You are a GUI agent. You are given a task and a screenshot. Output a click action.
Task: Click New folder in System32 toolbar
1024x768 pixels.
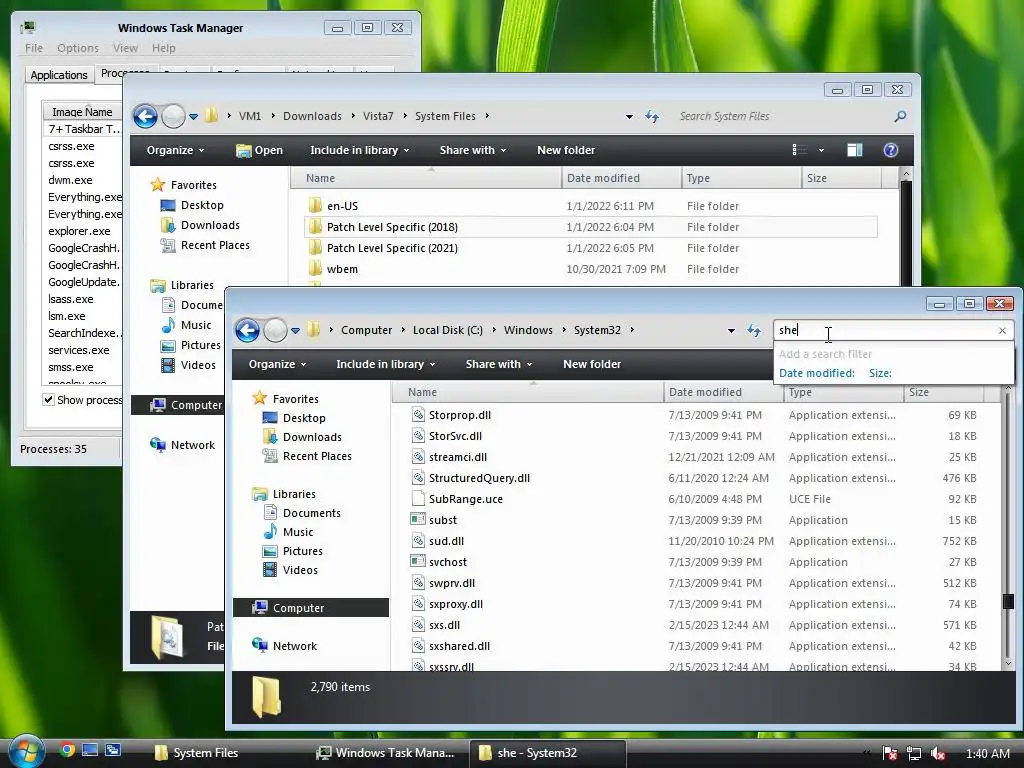point(592,364)
